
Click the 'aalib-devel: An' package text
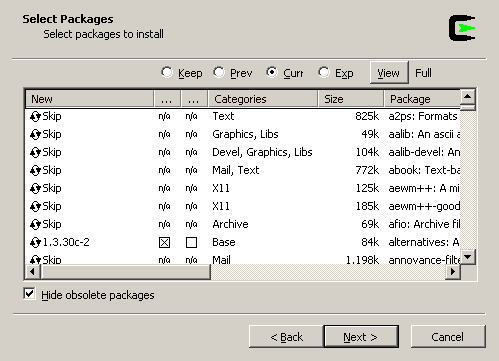424,152
